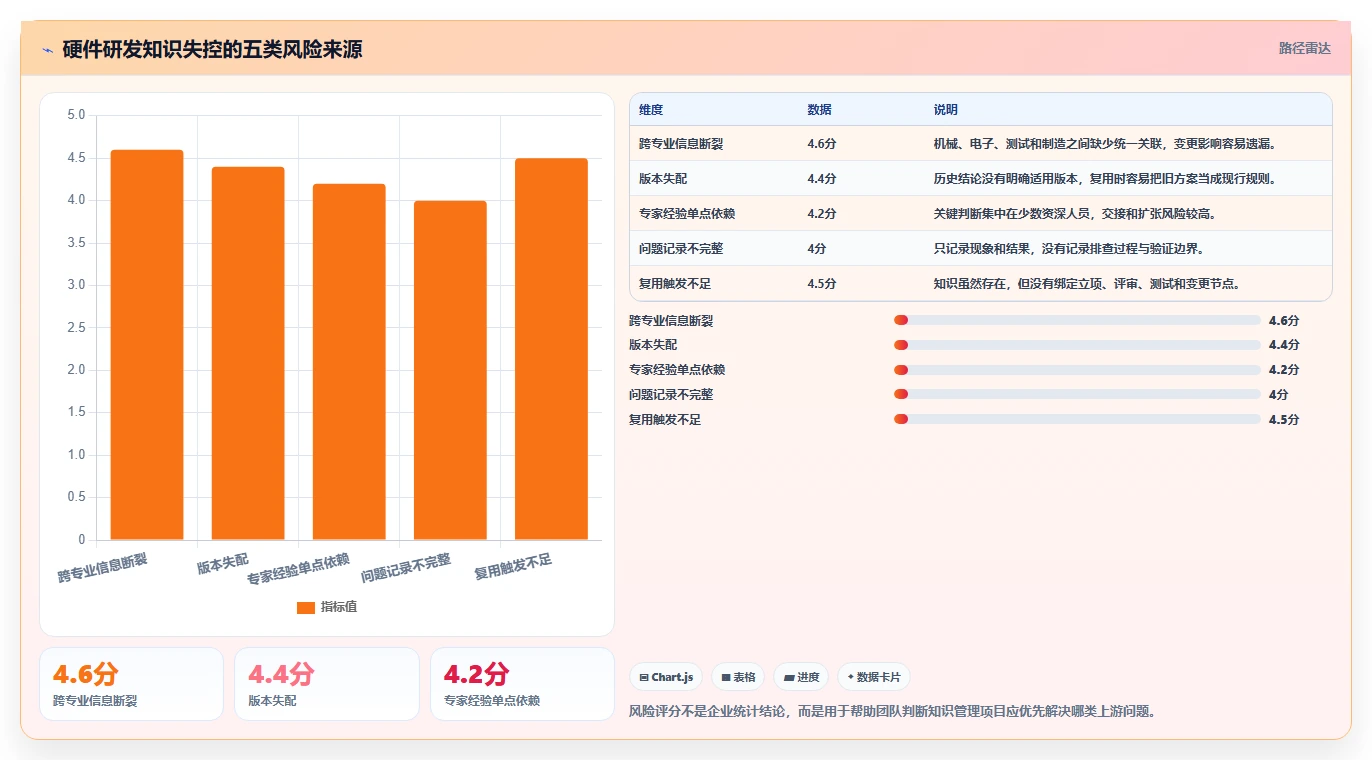The height and width of the screenshot is (760, 1372).
Task: Select the chart bar for 复用触发不足
Action: [x=551, y=349]
